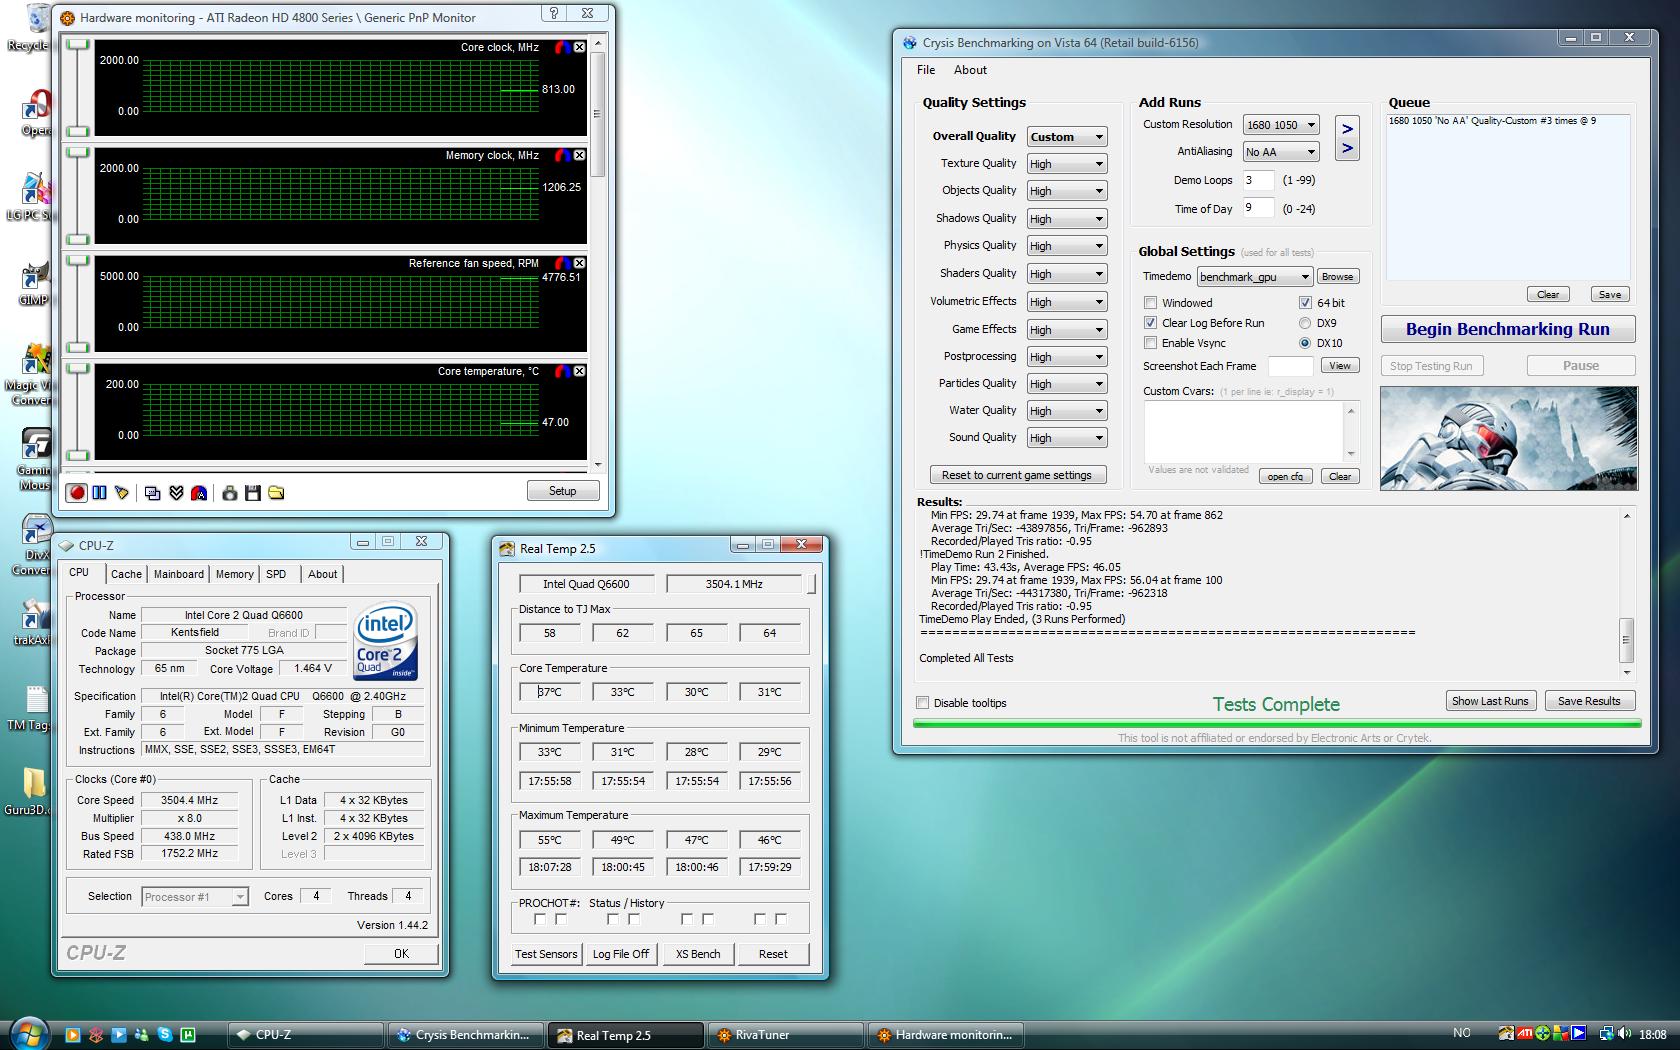The height and width of the screenshot is (1050, 1680).
Task: Click gauge icon on Core temperature graph
Action: click(563, 371)
